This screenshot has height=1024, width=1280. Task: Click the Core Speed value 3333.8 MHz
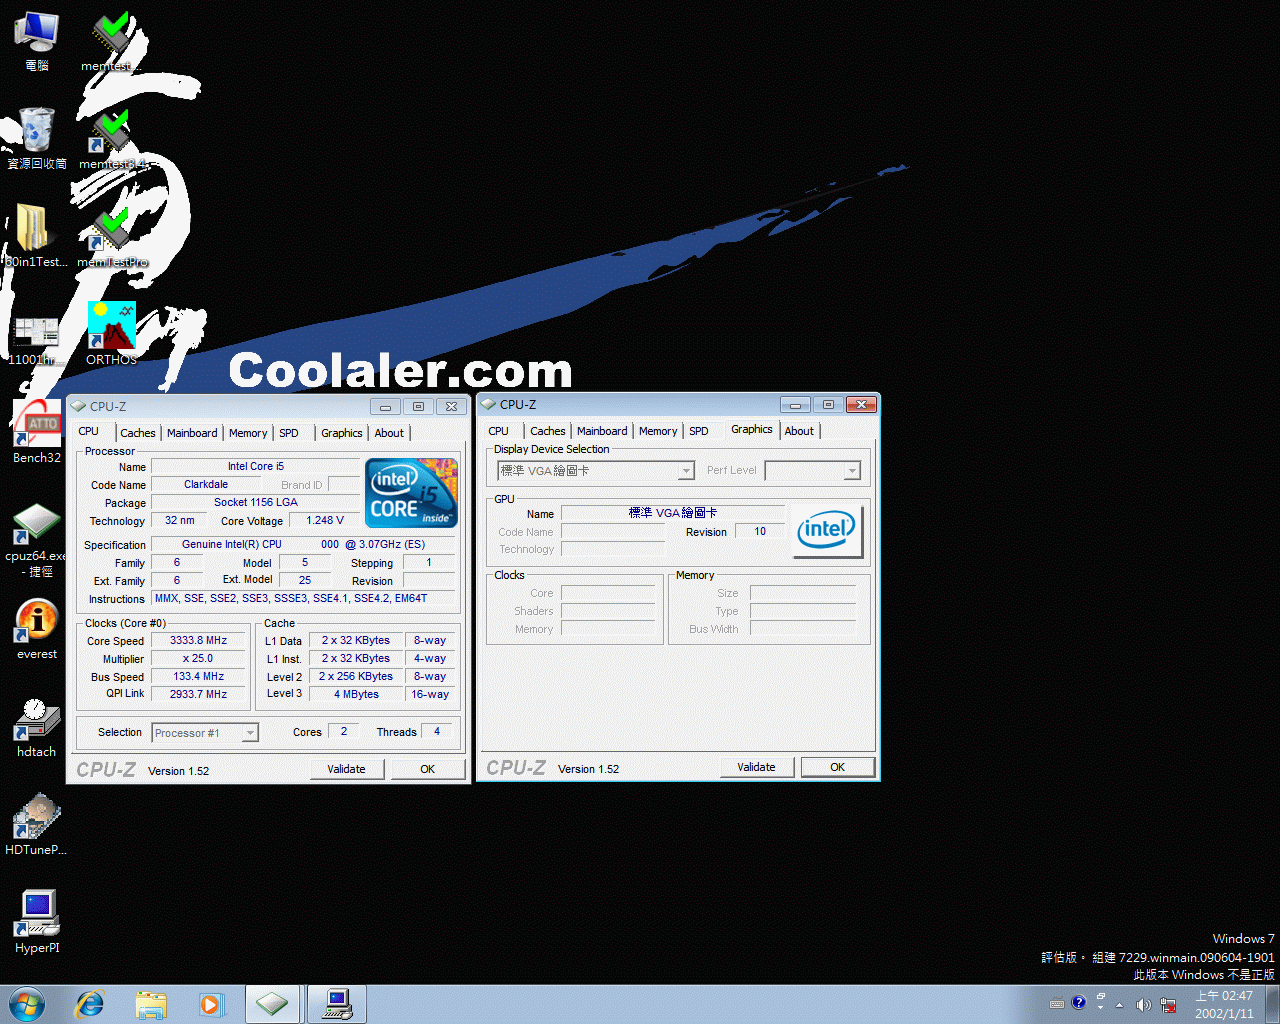click(x=198, y=640)
